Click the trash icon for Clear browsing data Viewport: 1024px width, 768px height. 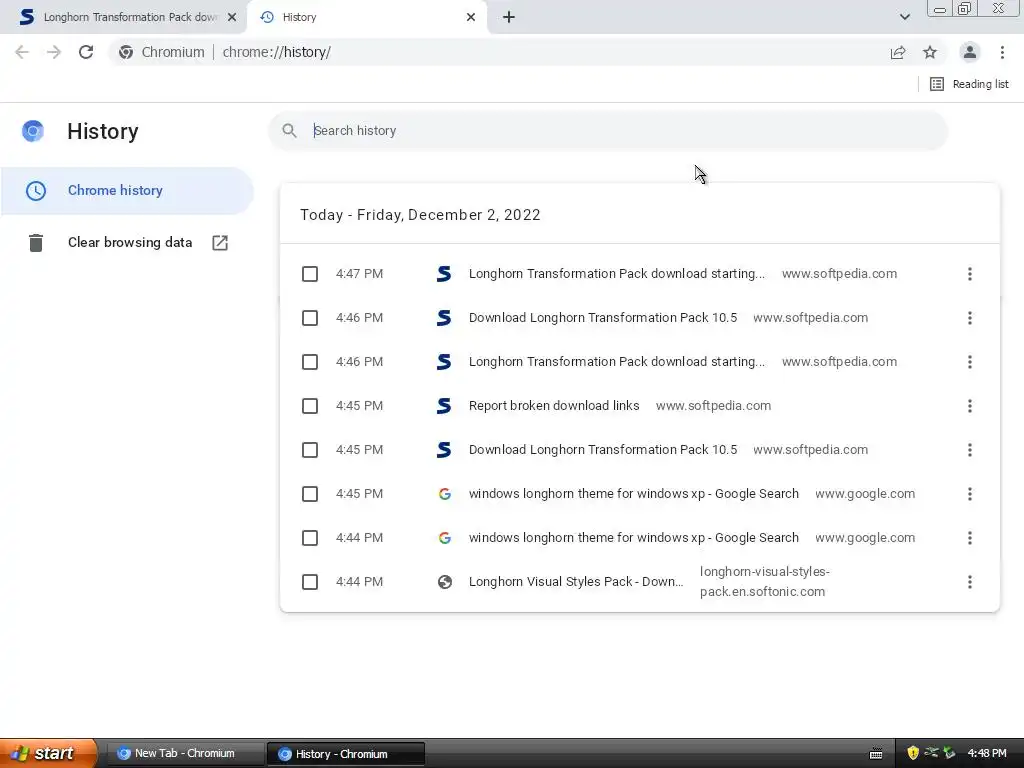coord(36,243)
